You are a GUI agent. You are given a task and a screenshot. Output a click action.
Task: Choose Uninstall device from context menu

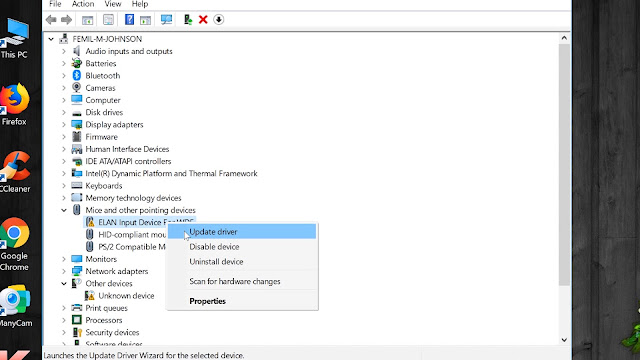[242, 262]
